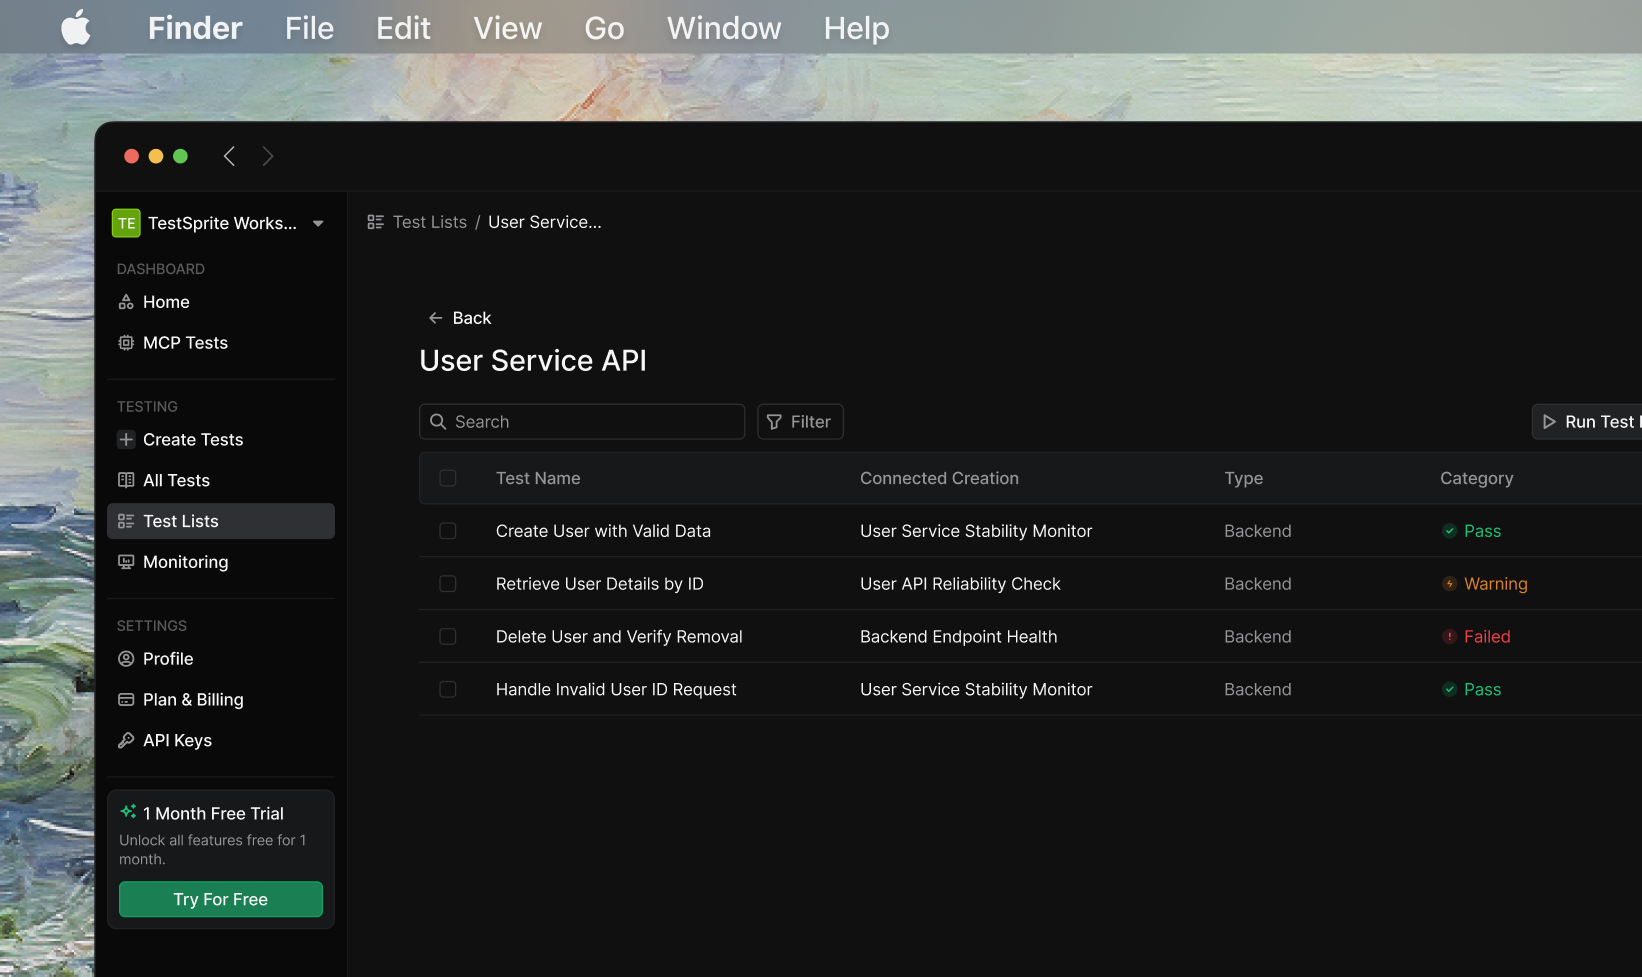The height and width of the screenshot is (977, 1642).
Task: Click the Test Lists sidebar icon
Action: pyautogui.click(x=126, y=521)
